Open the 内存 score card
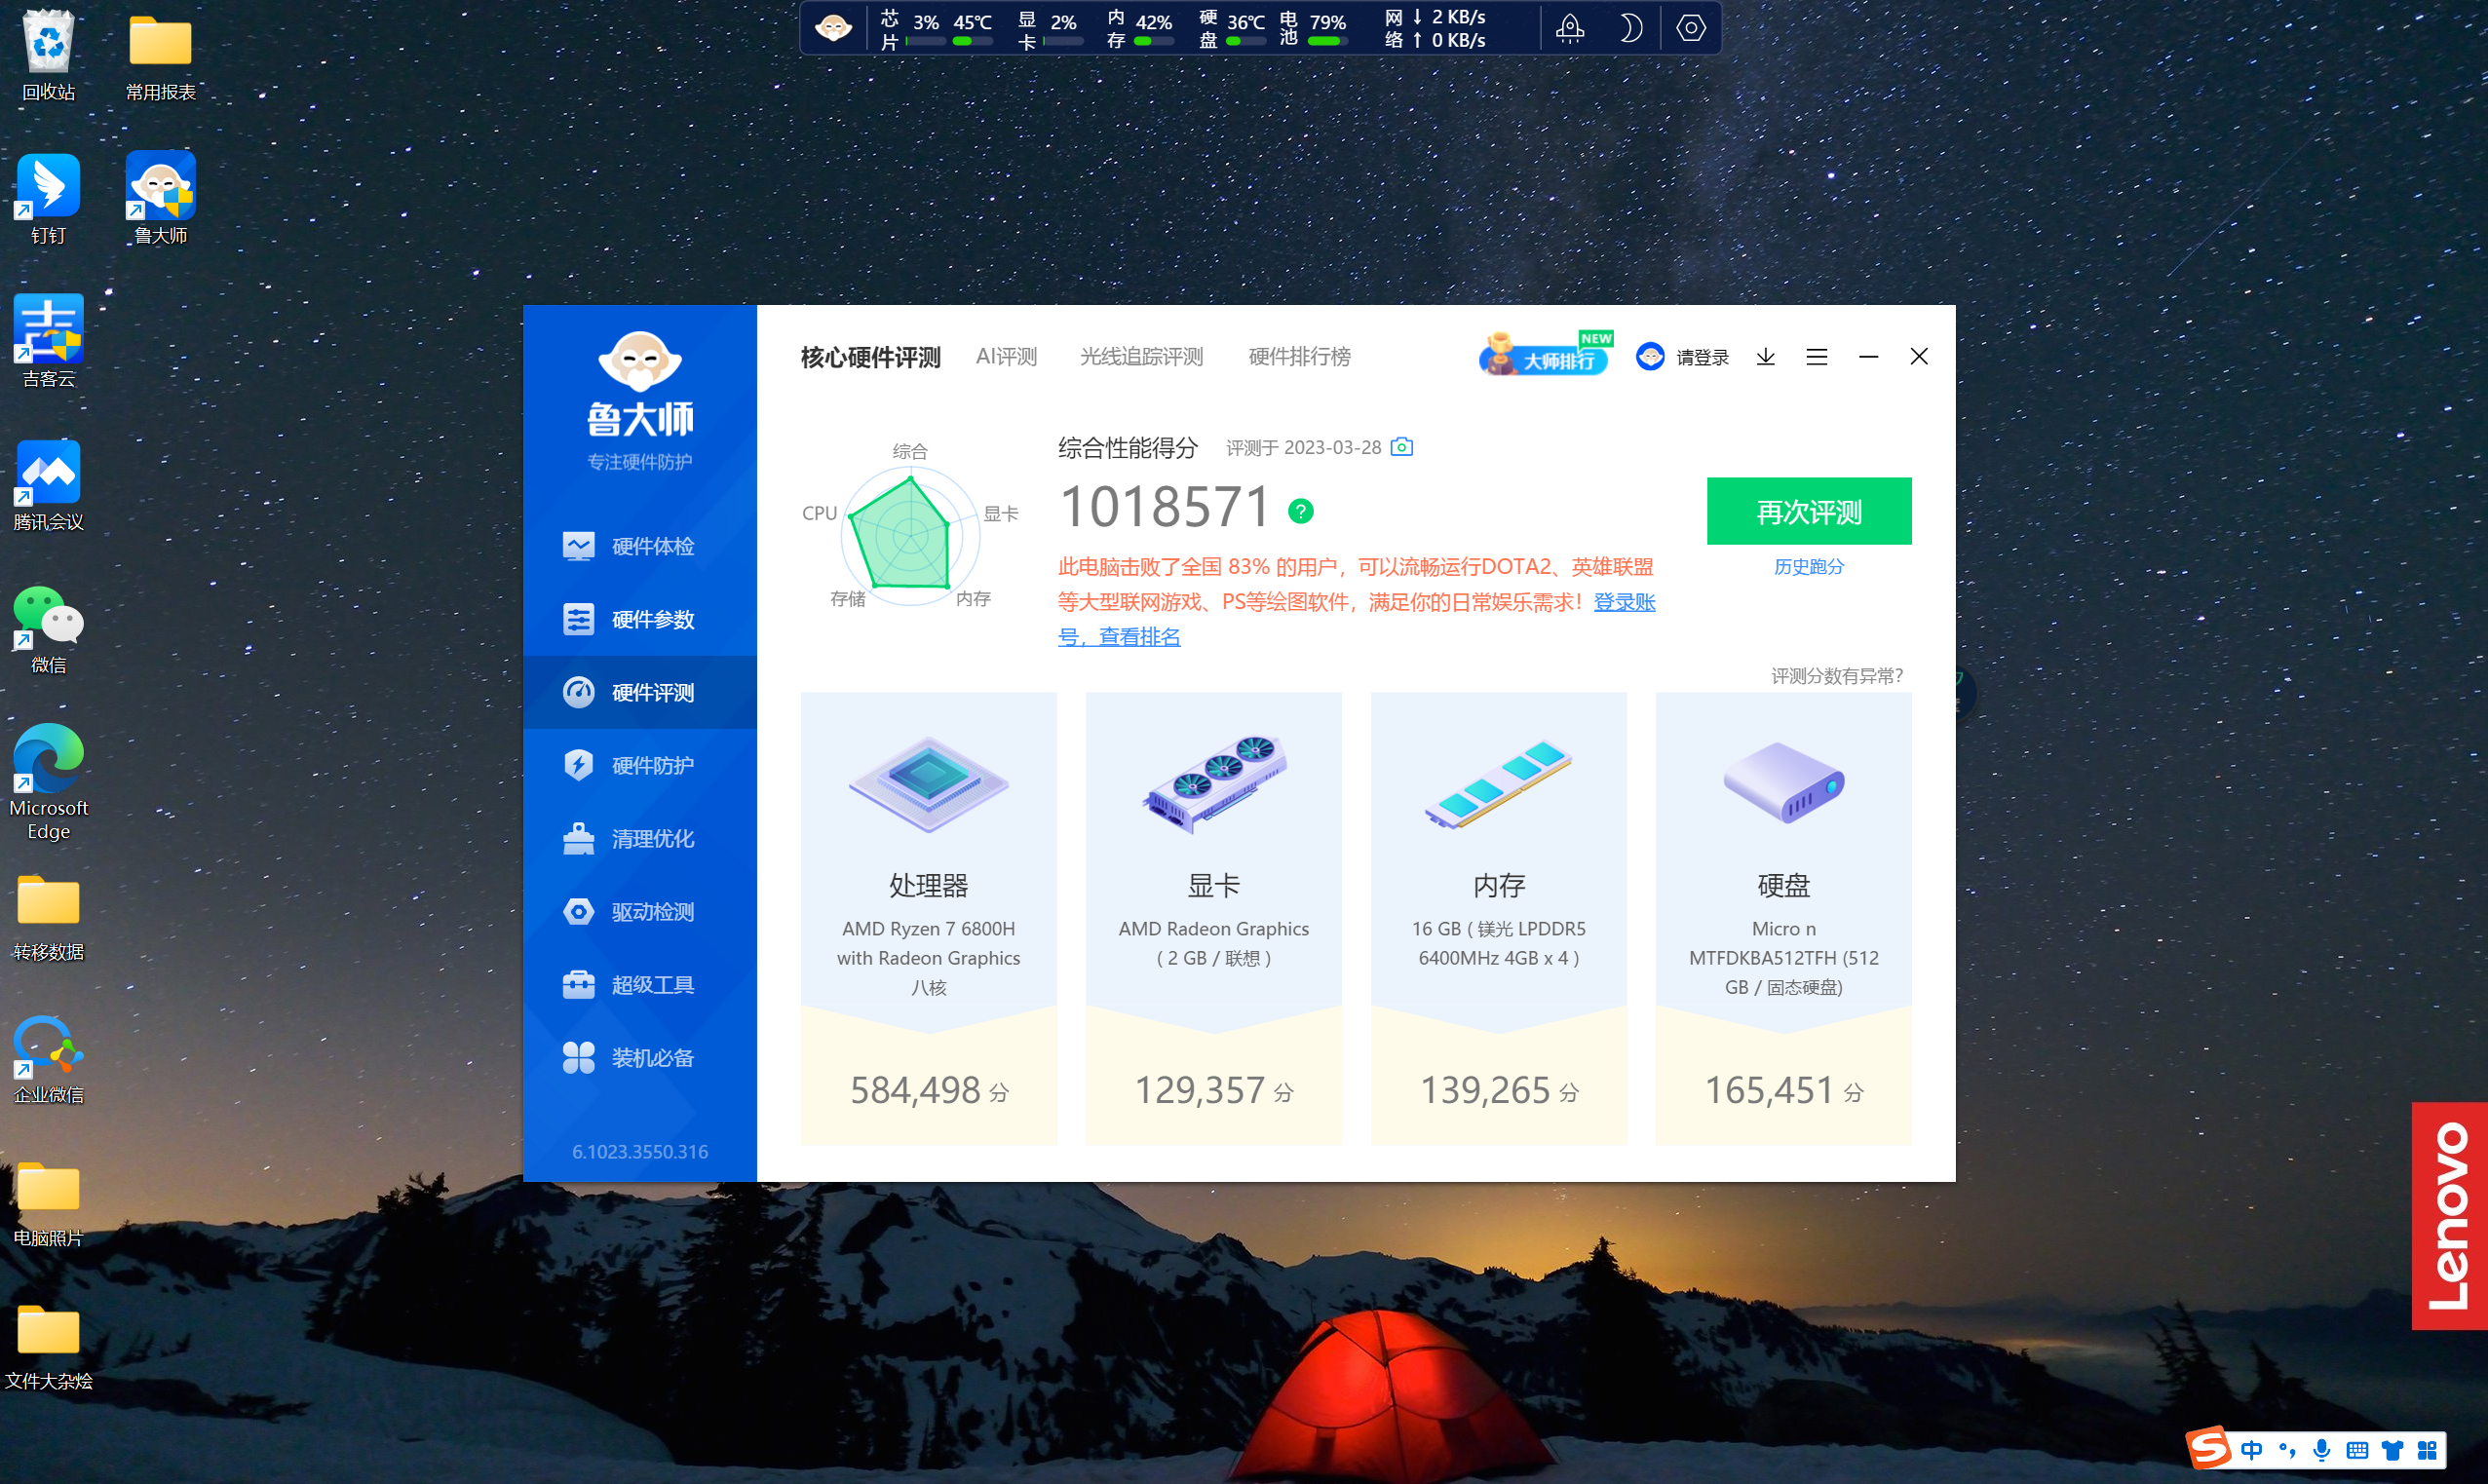Screen dimensions: 2488x1484 click(1499, 918)
